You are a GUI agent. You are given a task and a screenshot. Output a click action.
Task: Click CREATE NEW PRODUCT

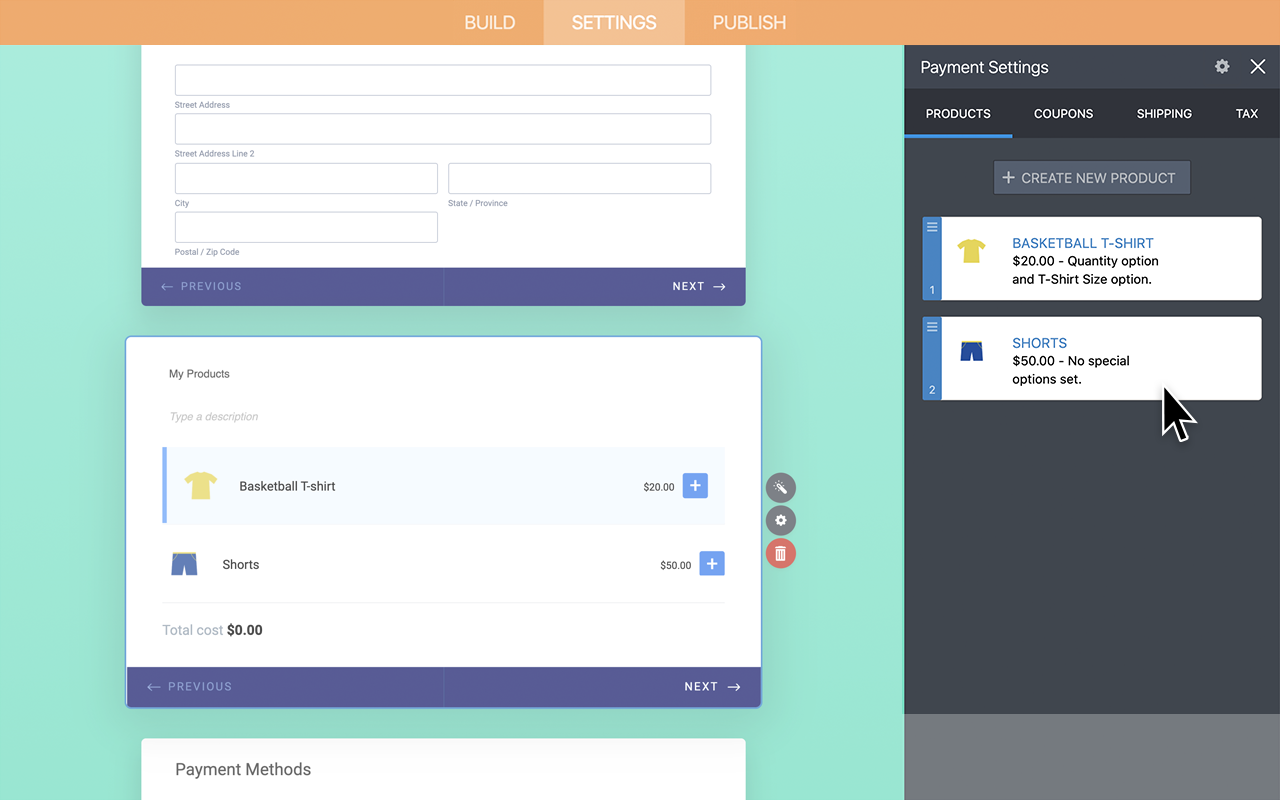tap(1091, 177)
